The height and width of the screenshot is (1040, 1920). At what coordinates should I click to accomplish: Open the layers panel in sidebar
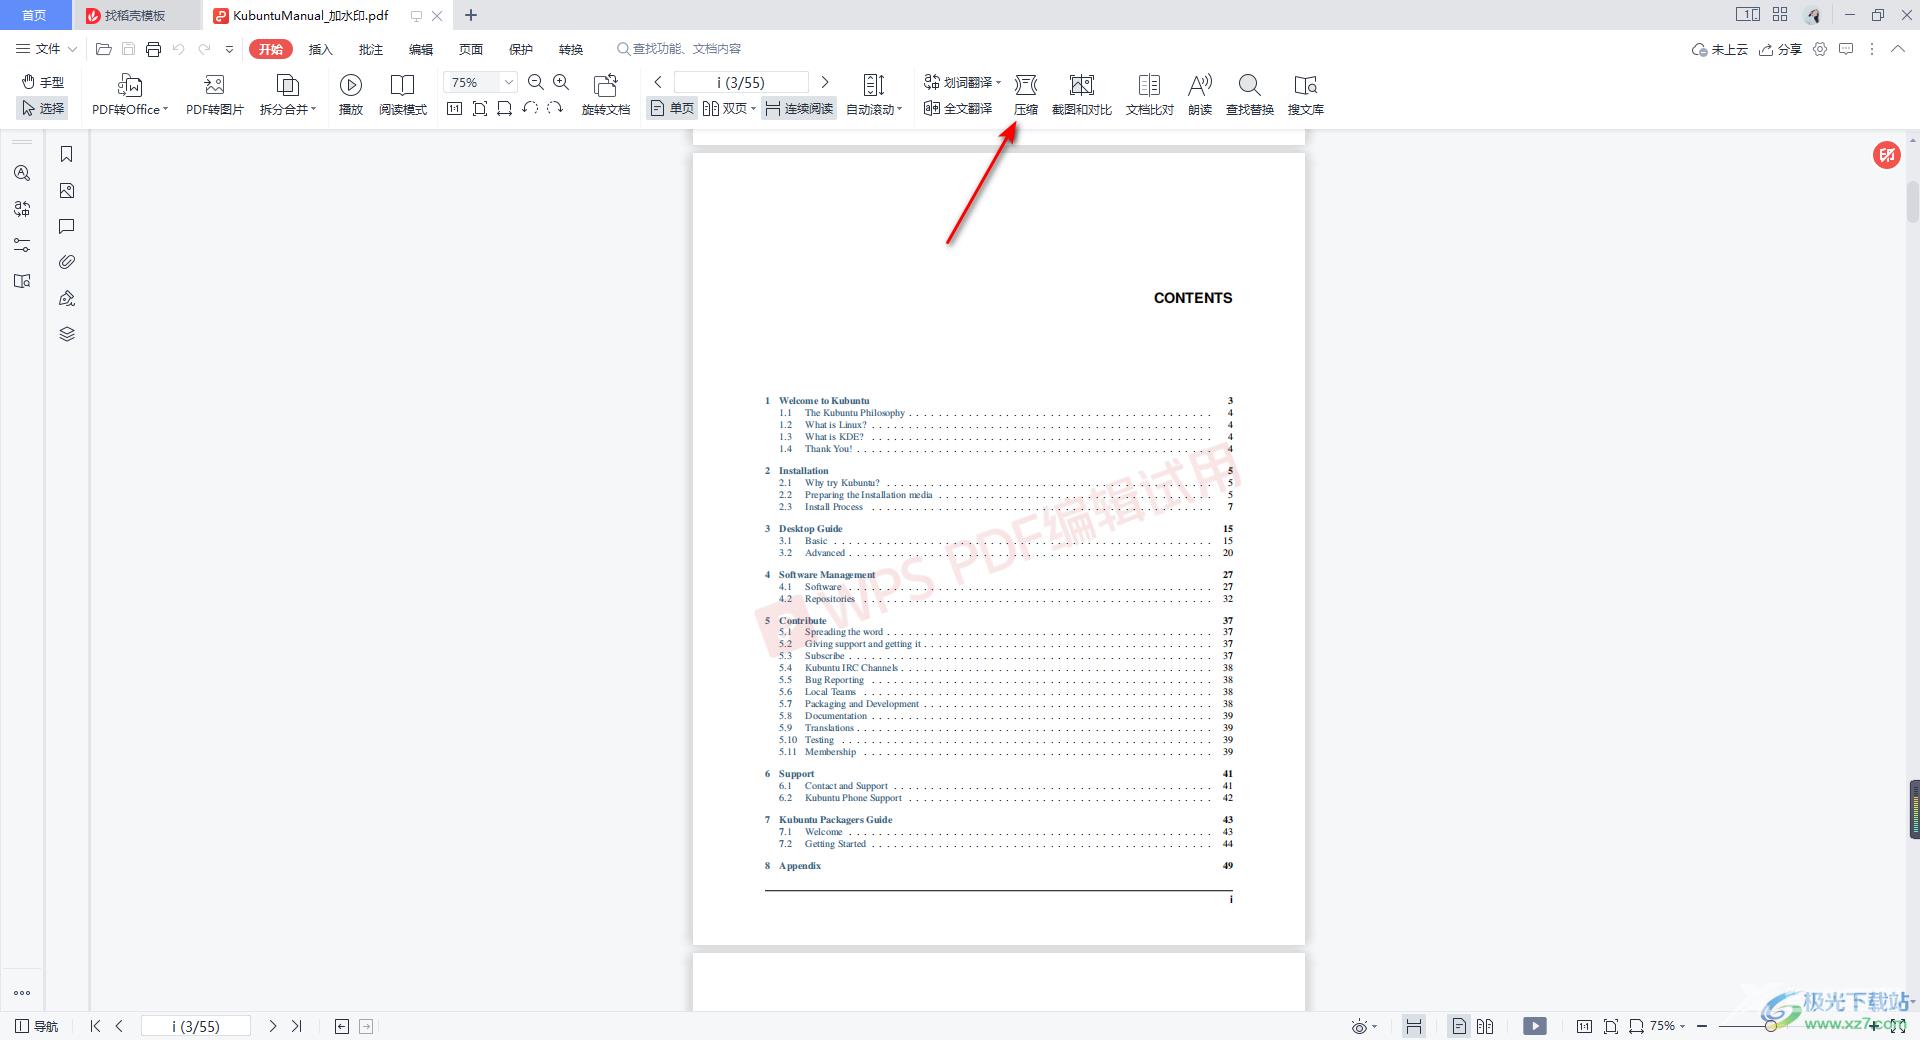click(67, 334)
